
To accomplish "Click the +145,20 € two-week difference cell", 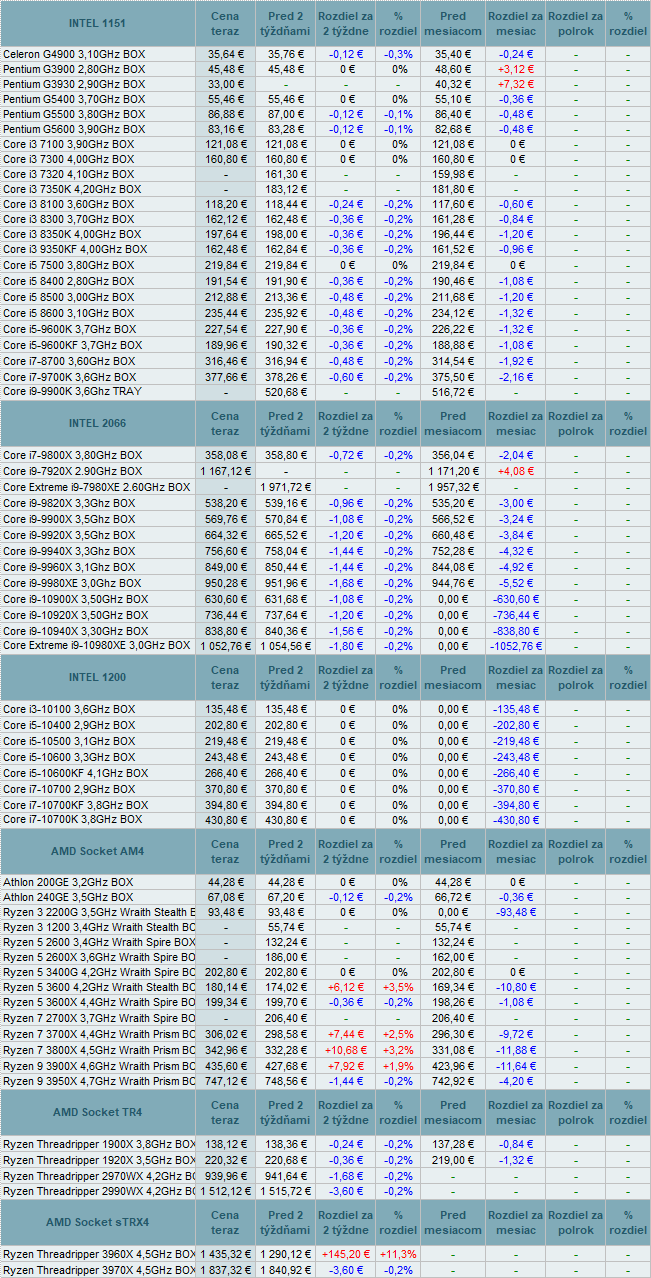I will coord(347,1254).
